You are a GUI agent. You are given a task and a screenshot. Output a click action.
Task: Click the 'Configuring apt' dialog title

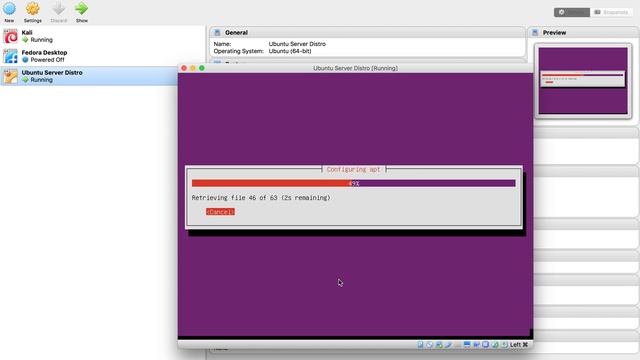coord(353,169)
